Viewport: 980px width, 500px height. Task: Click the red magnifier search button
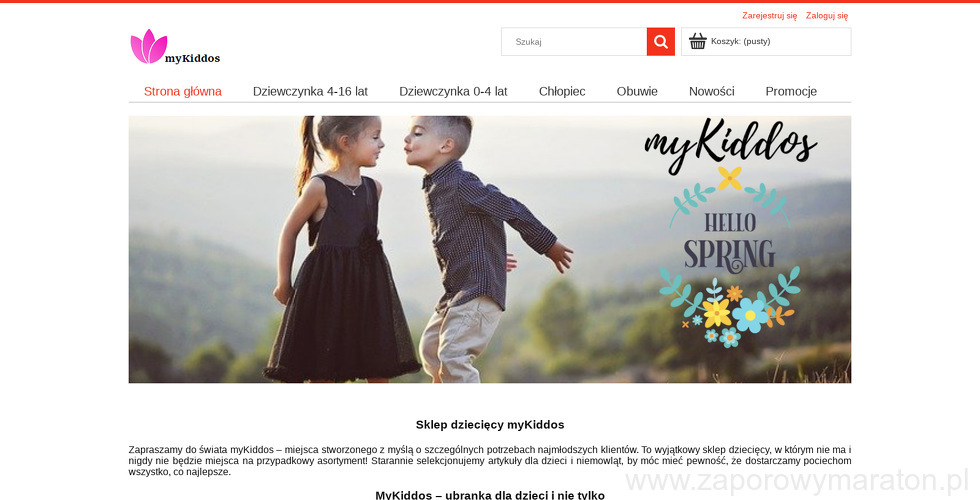[x=661, y=42]
